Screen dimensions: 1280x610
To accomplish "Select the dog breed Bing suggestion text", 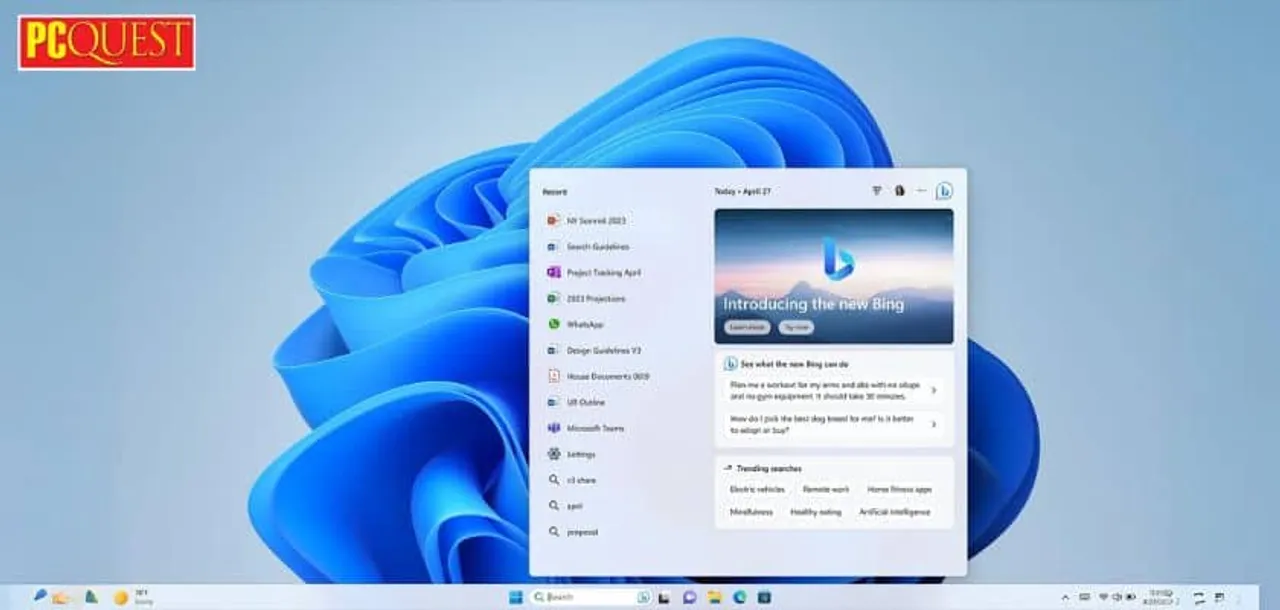I will click(x=821, y=425).
